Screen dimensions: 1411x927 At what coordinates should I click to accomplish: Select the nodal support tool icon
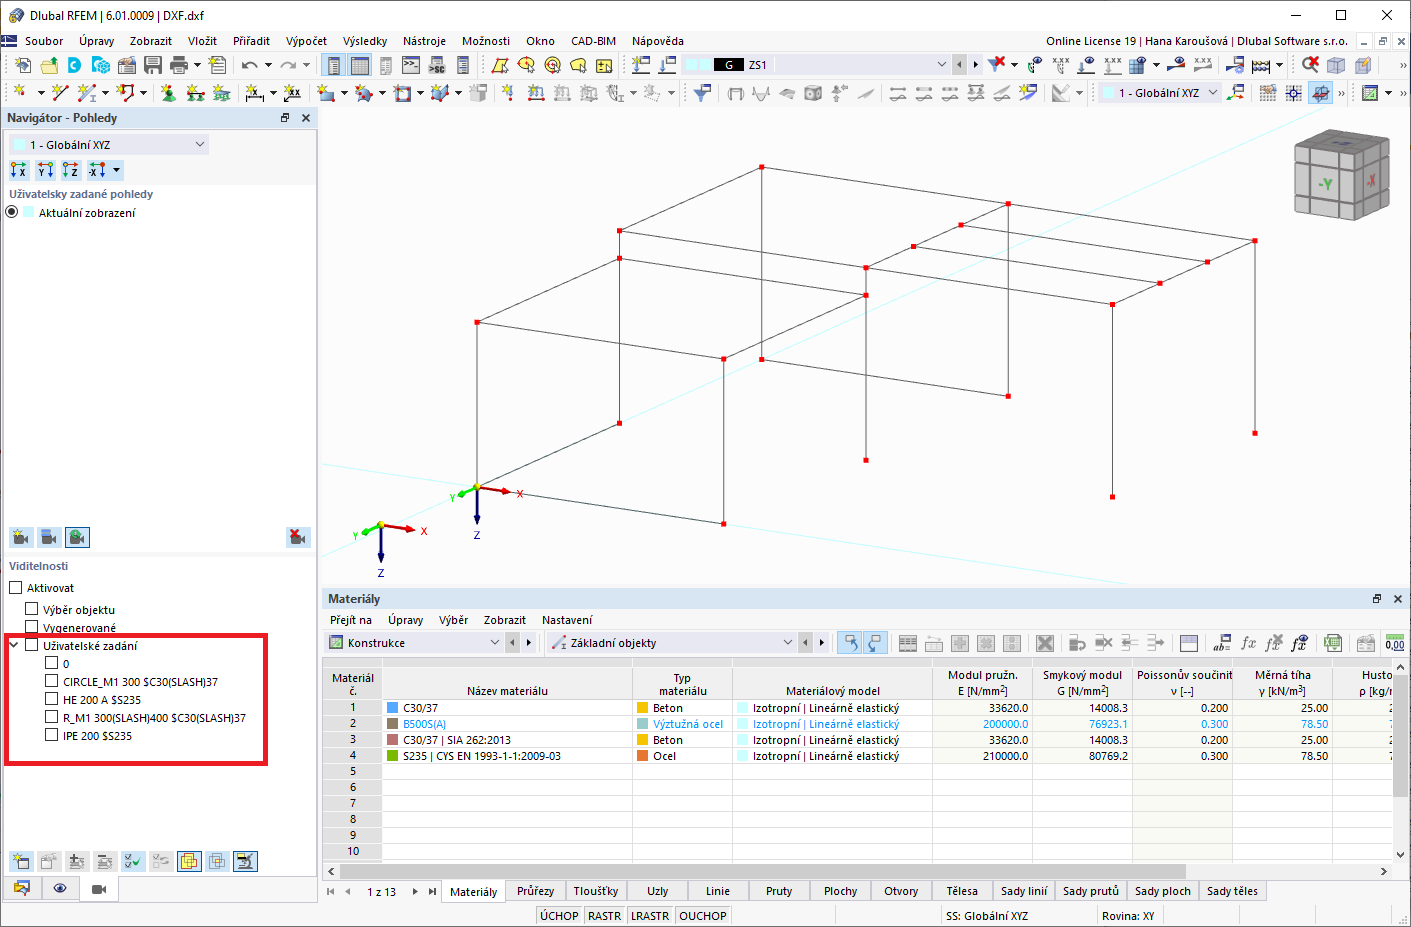point(168,93)
